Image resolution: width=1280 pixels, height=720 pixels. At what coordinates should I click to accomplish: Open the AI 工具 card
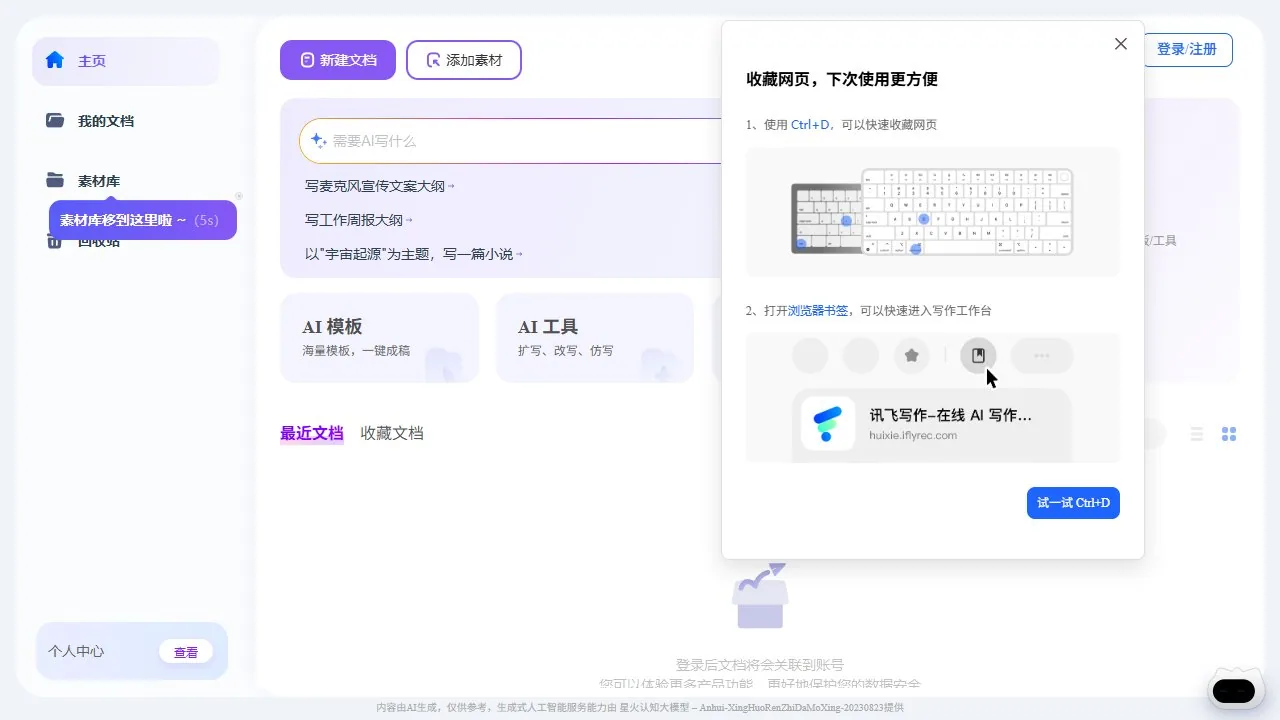pos(595,338)
